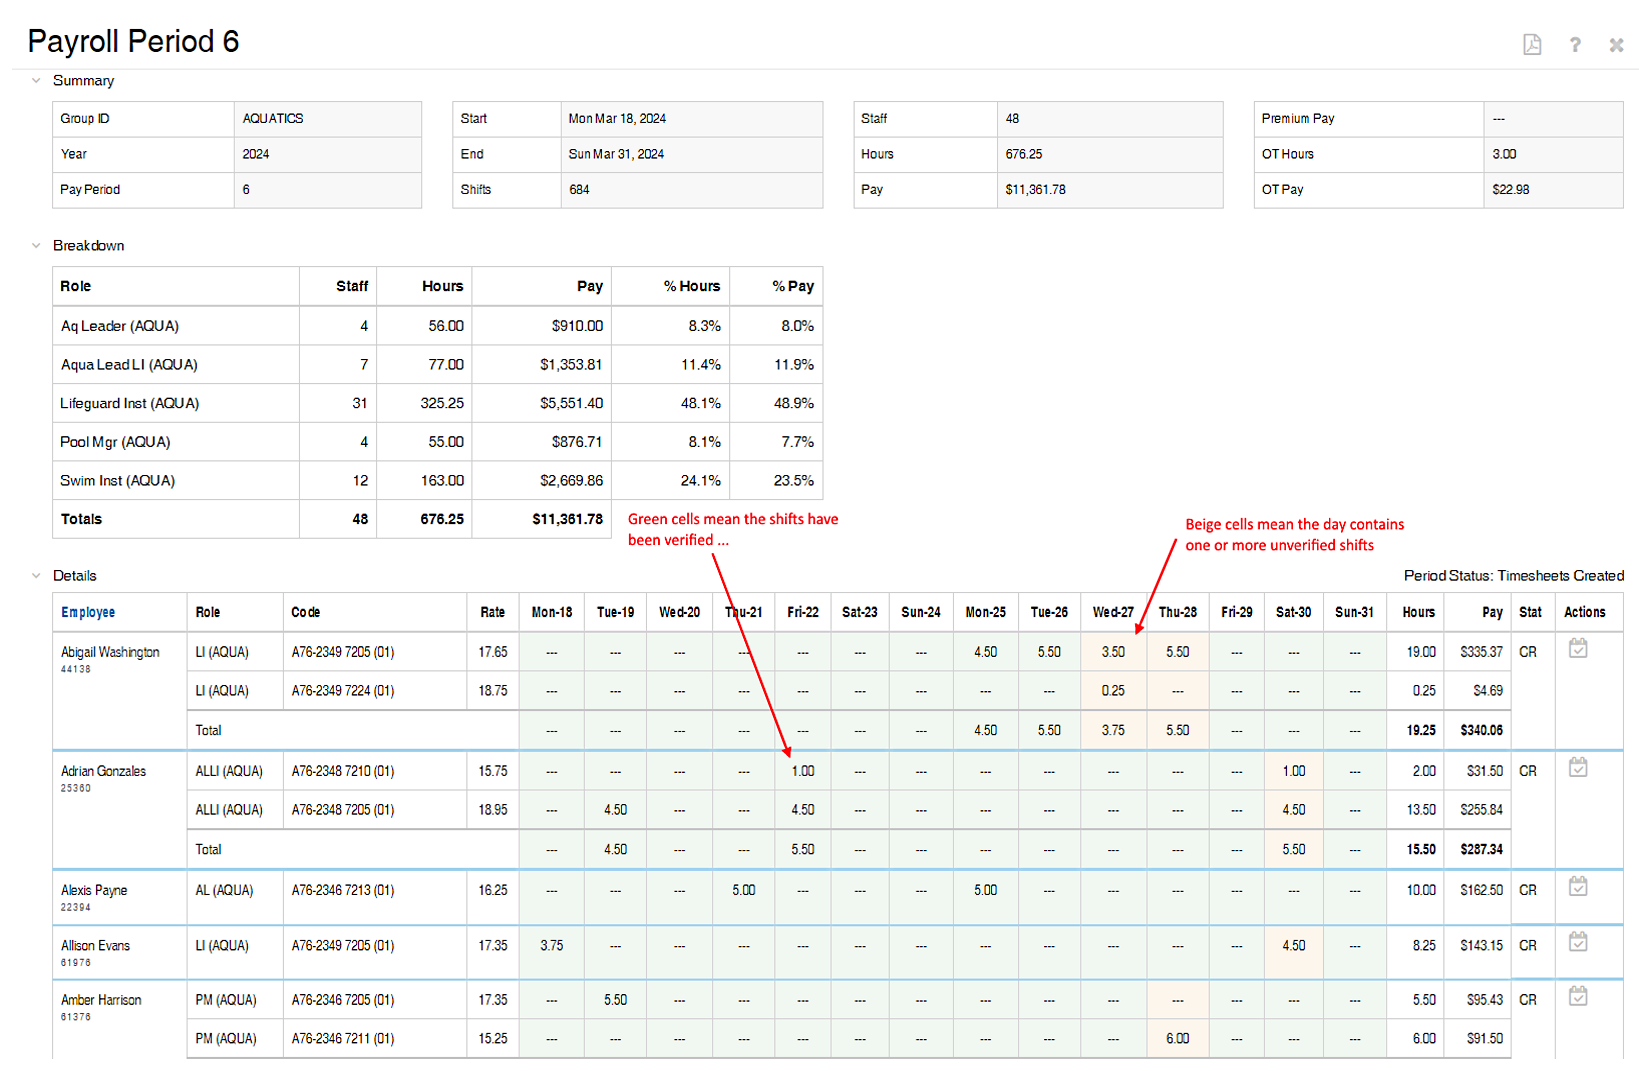Select the Lifeguard Inst (AQUA) row
Viewport: 1639px width, 1071px height.
[x=437, y=403]
